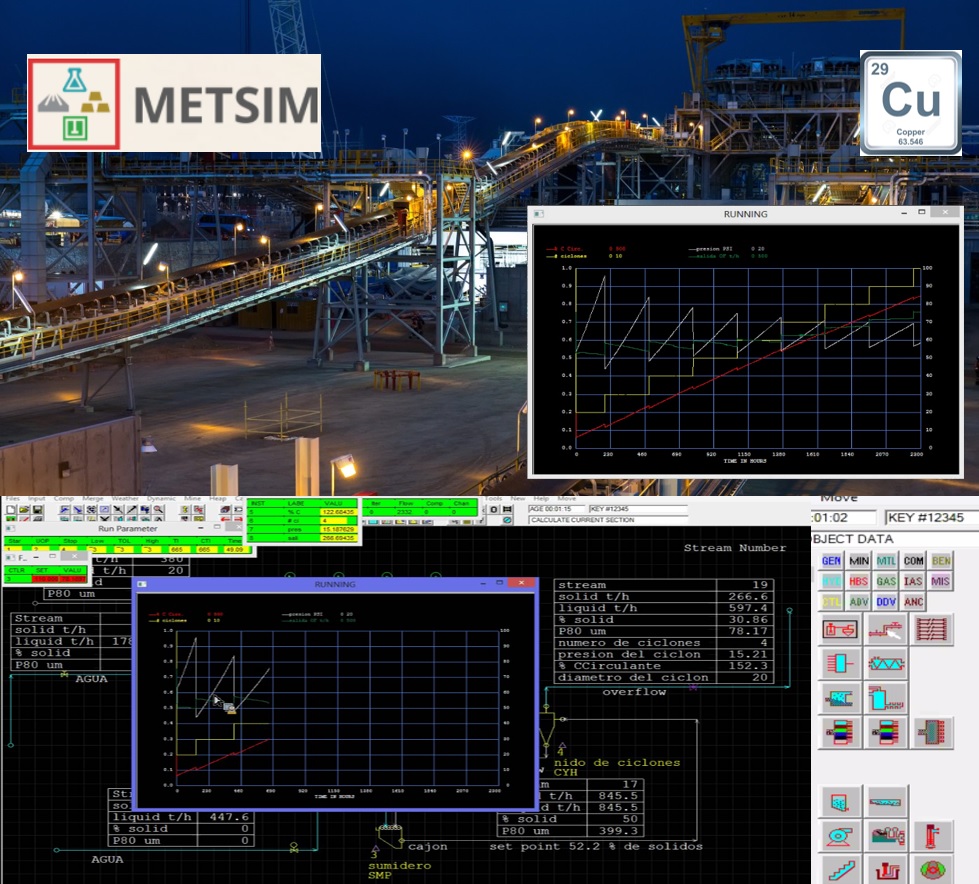Choose the red vertical column icon

click(x=932, y=836)
